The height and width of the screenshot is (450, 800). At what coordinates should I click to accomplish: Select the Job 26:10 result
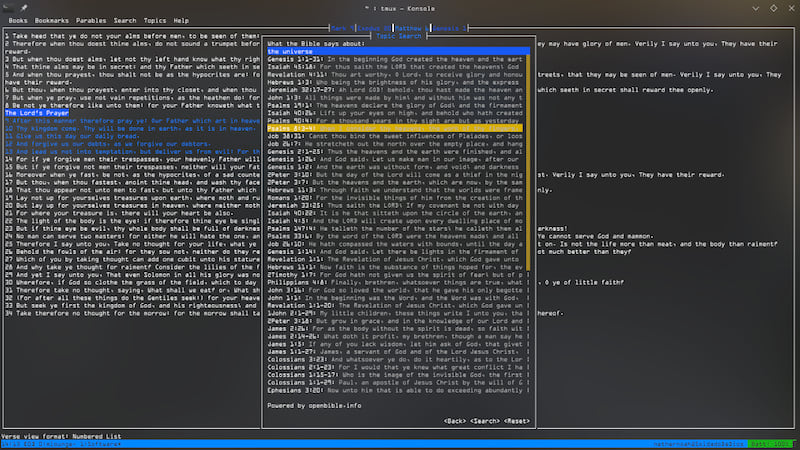tap(395, 244)
